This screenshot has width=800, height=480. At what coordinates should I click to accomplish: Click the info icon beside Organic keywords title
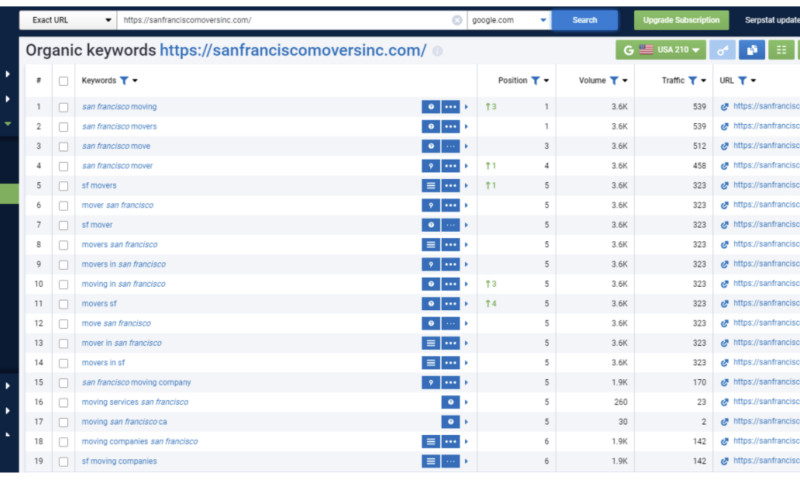coord(437,51)
